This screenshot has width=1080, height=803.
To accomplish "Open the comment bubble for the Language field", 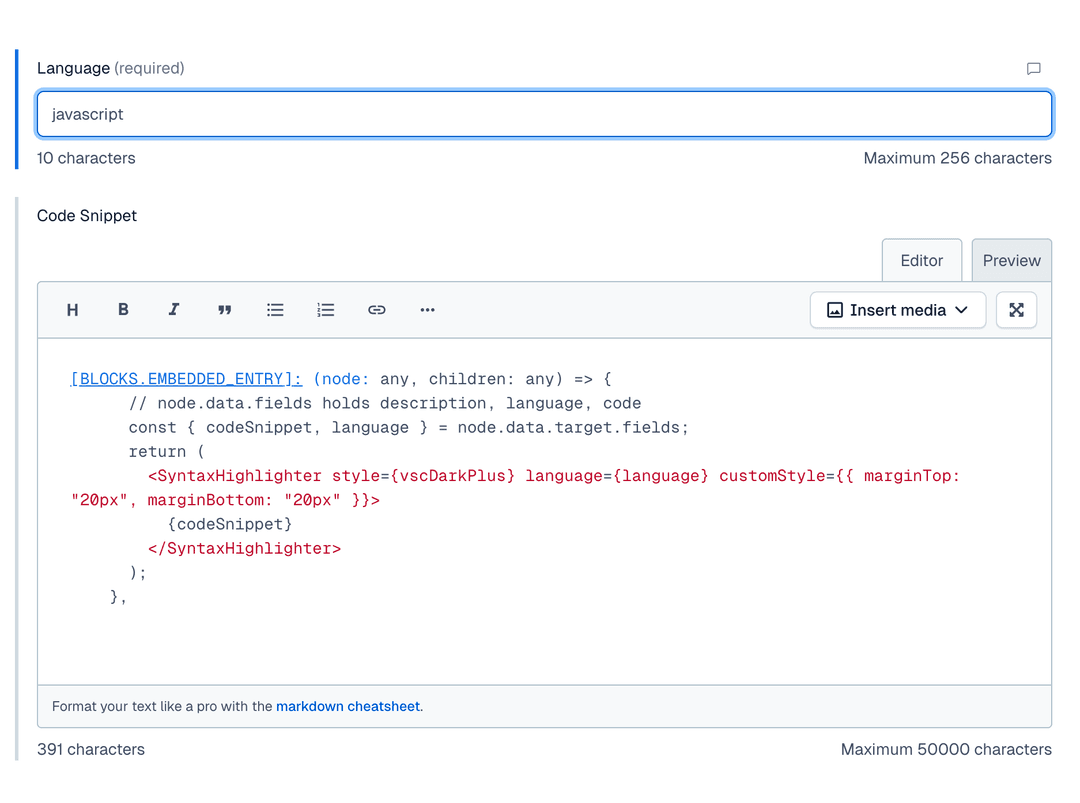I will (1034, 68).
